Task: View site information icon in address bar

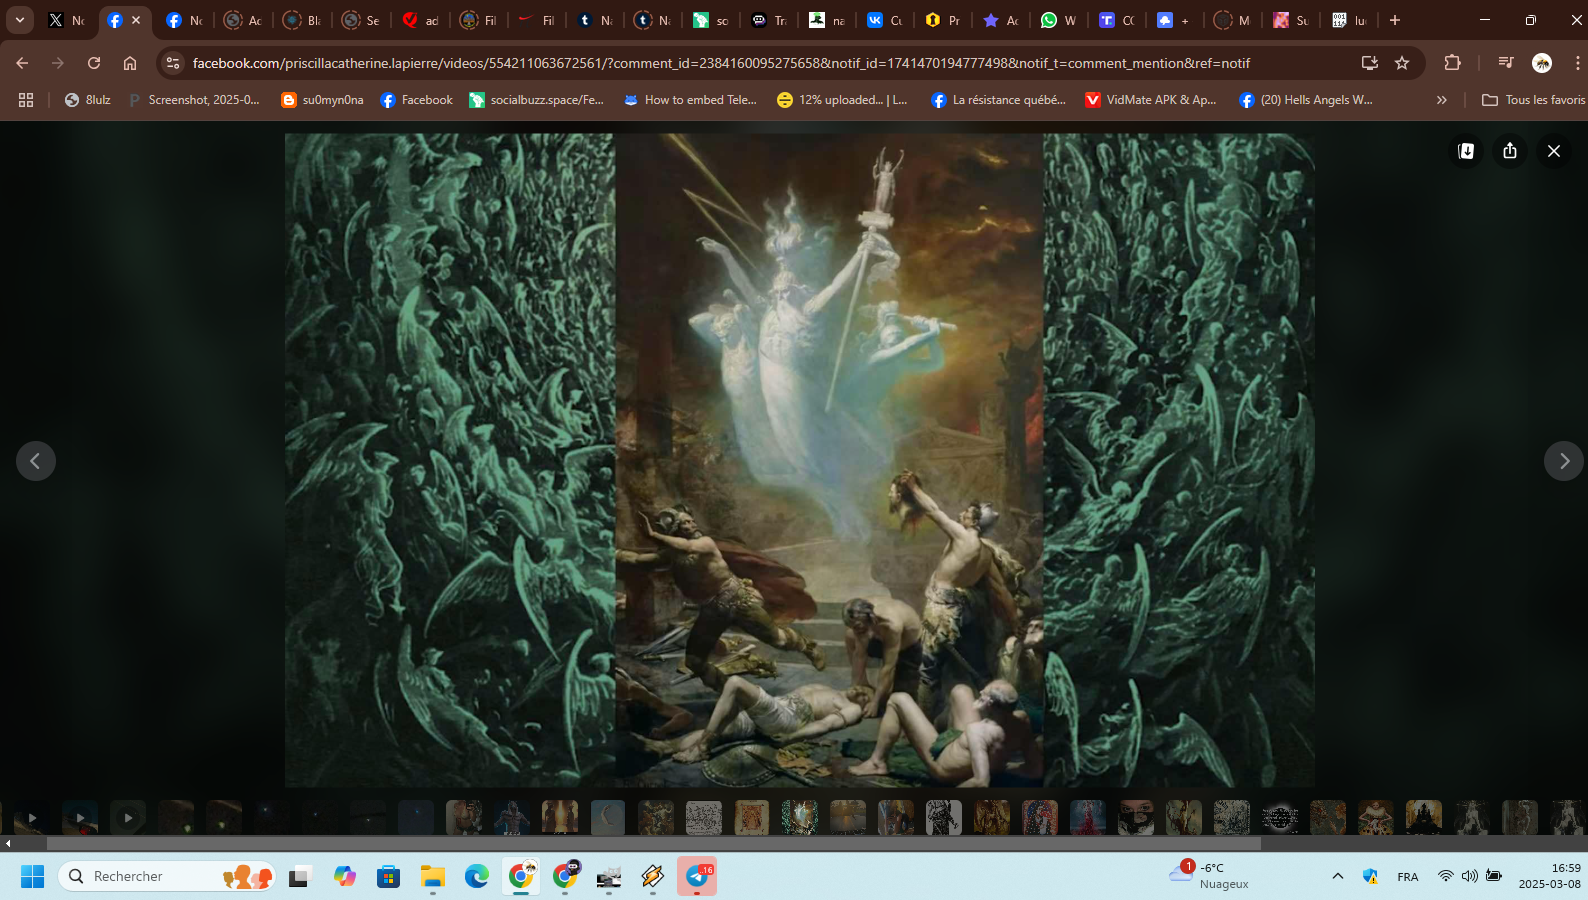Action: [173, 63]
